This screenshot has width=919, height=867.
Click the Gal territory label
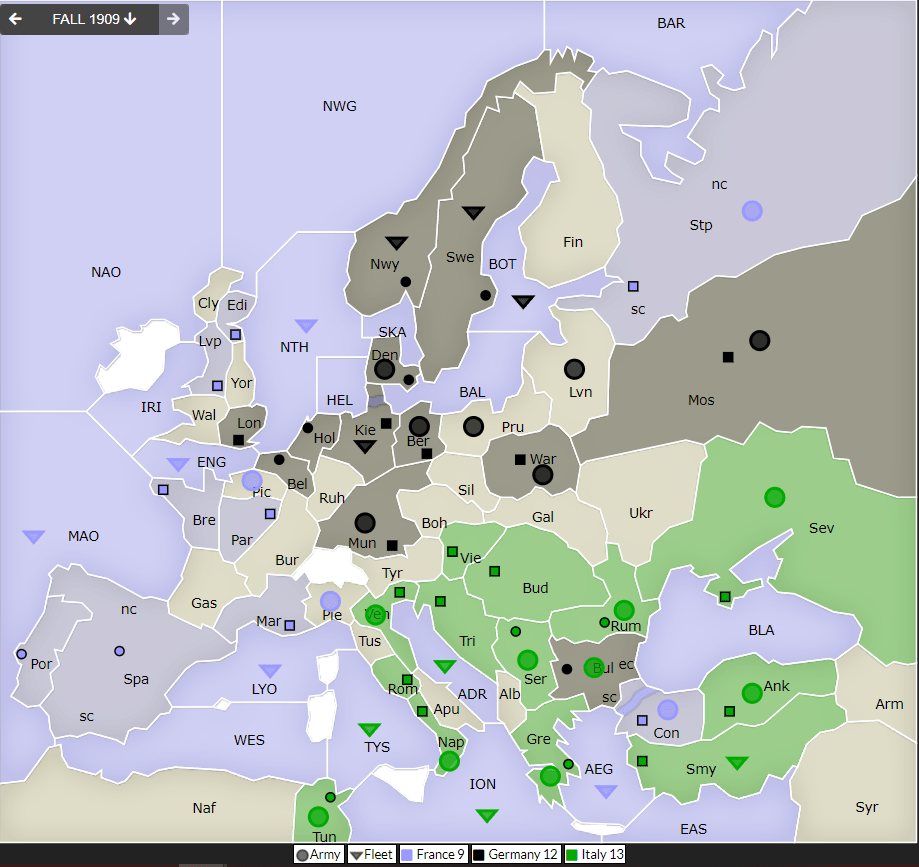coord(543,517)
